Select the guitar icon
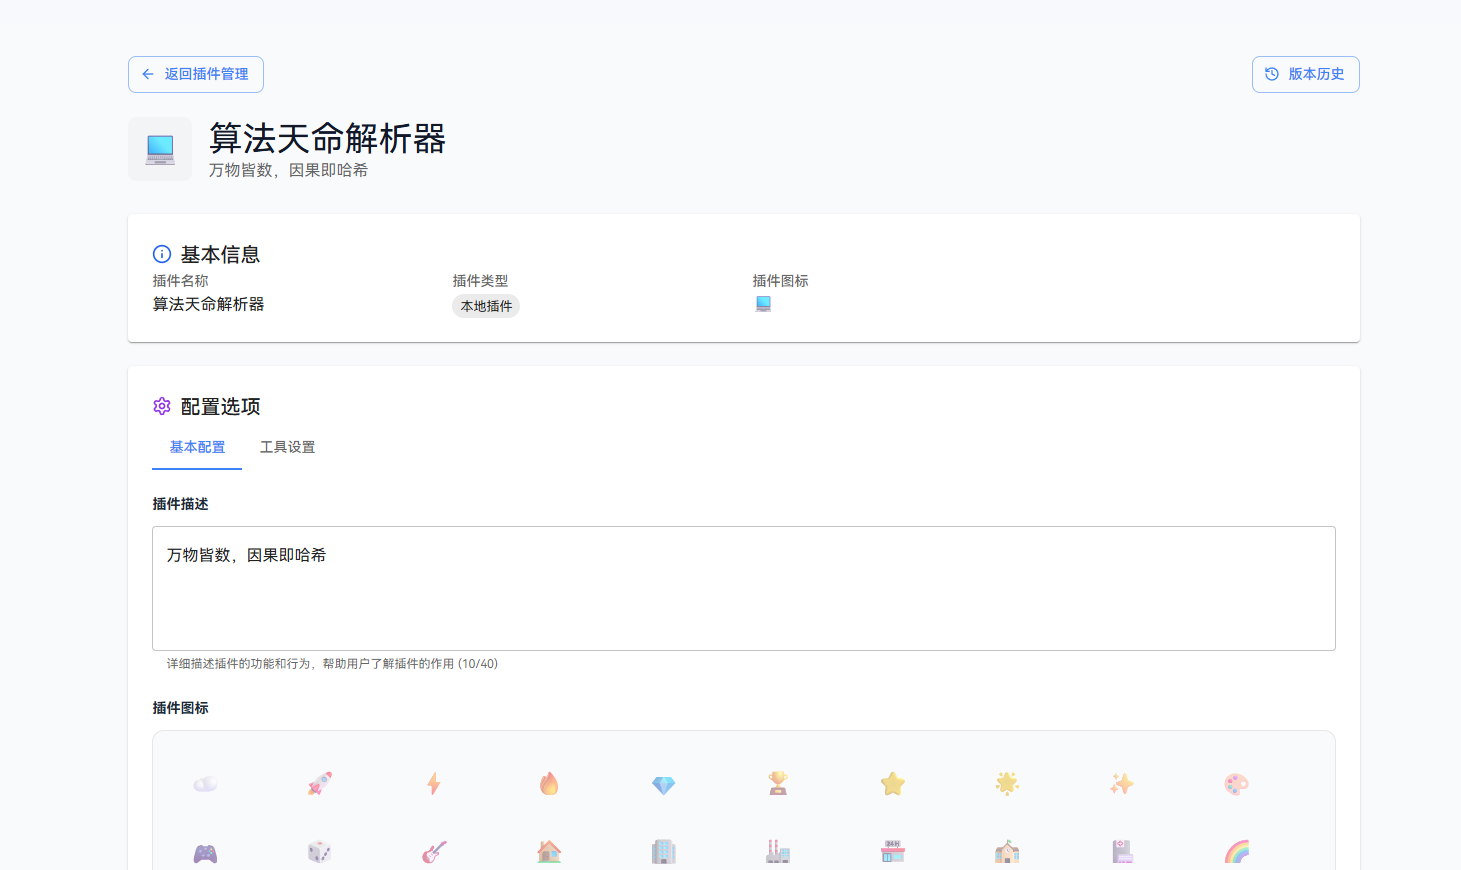 (x=434, y=853)
